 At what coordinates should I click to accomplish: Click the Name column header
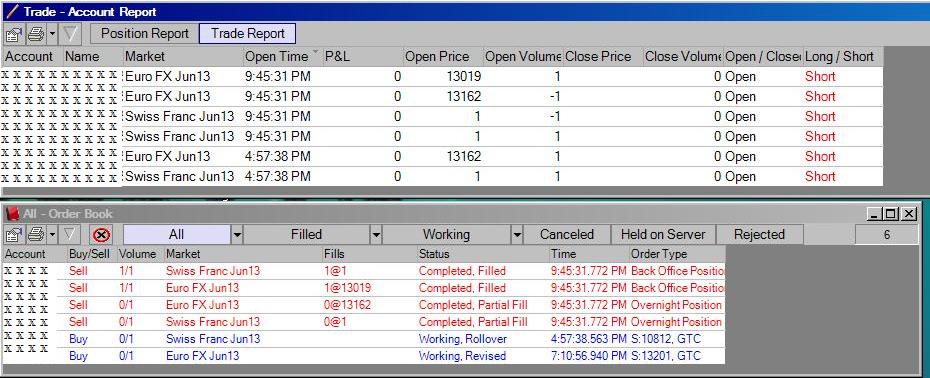(x=93, y=56)
